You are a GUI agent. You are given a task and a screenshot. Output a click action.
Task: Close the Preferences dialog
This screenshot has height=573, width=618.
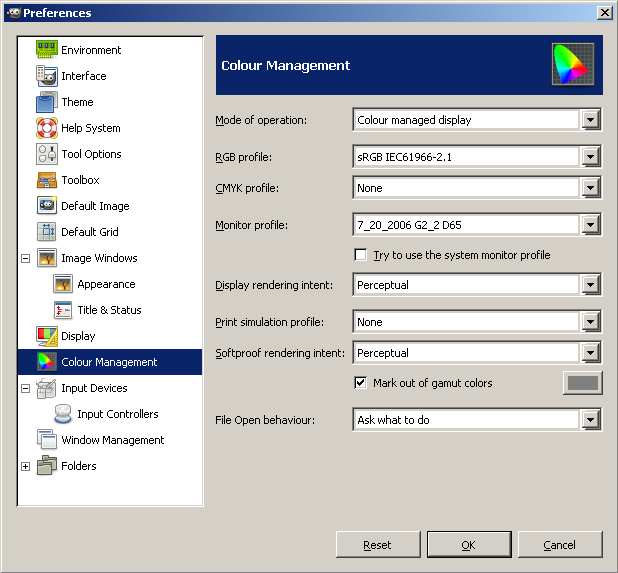pos(605,13)
